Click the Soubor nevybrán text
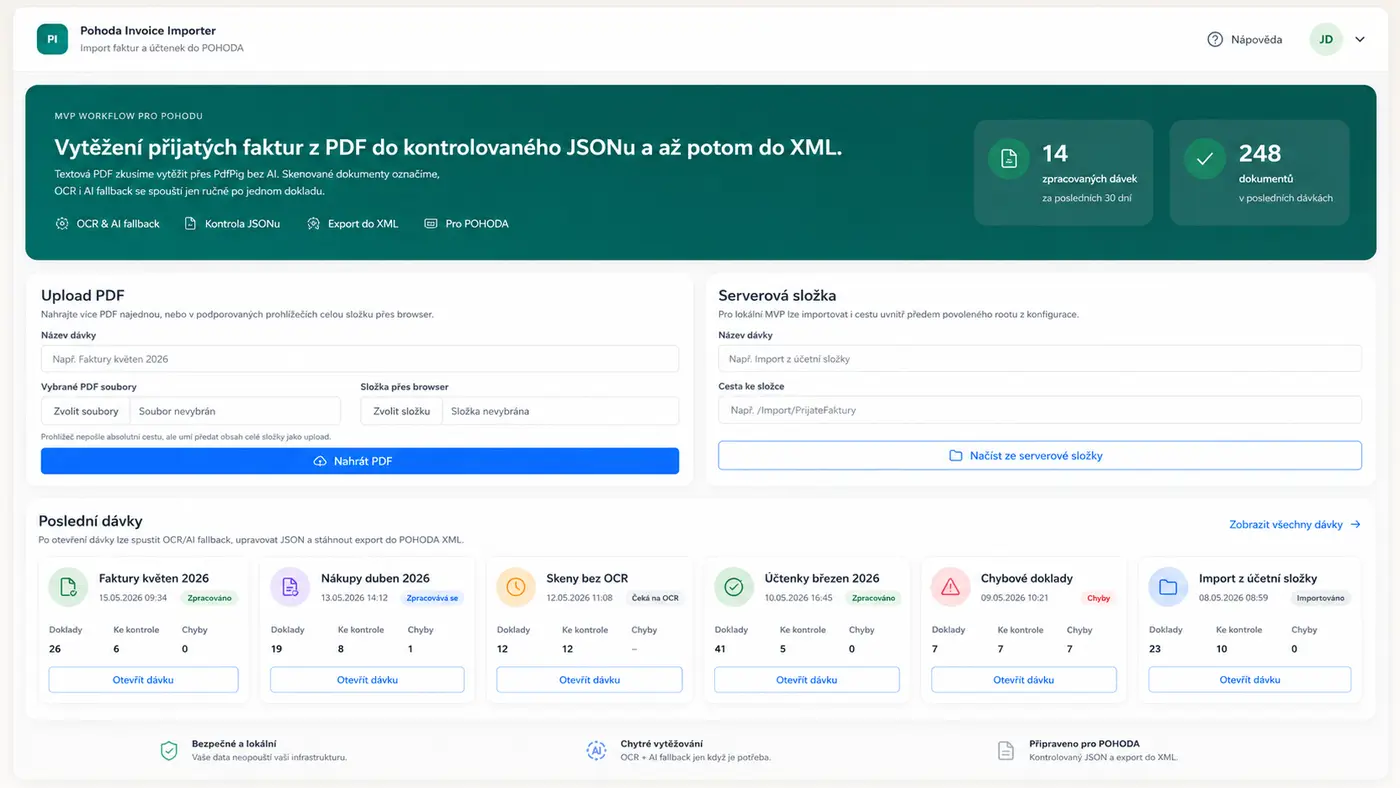 point(177,411)
